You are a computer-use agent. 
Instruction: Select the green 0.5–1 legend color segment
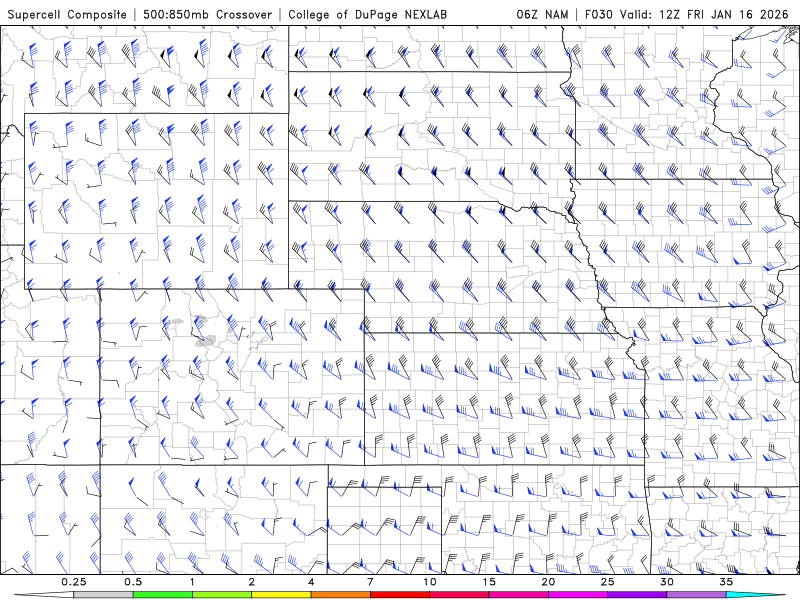[x=162, y=595]
